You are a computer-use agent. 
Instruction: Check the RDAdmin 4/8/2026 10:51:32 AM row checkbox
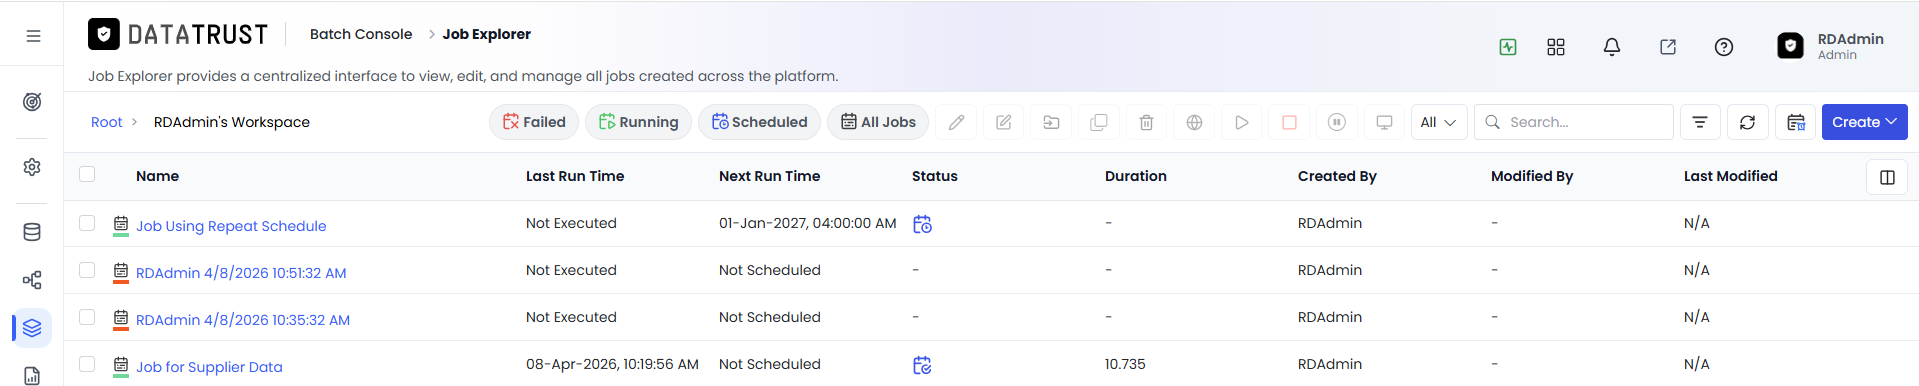87,270
